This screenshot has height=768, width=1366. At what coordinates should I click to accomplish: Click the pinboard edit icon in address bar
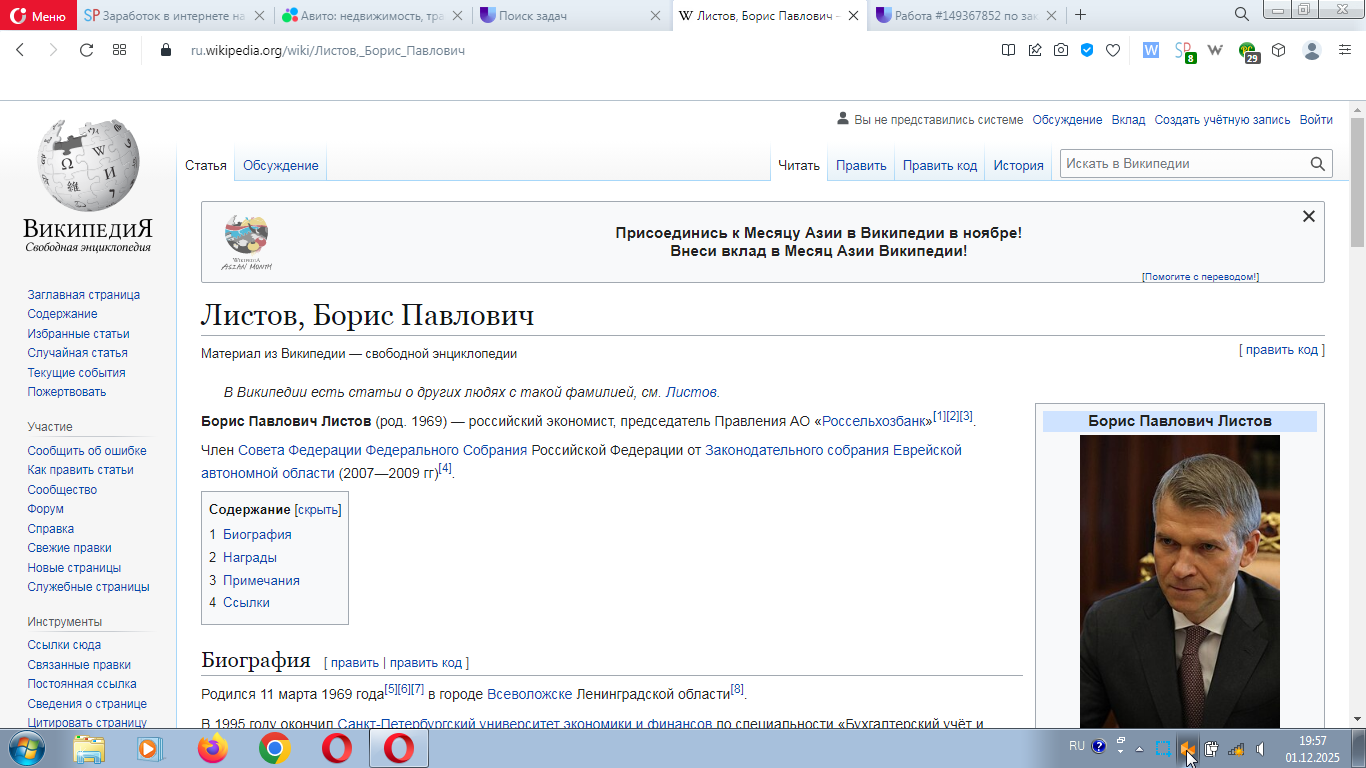[x=1035, y=50]
